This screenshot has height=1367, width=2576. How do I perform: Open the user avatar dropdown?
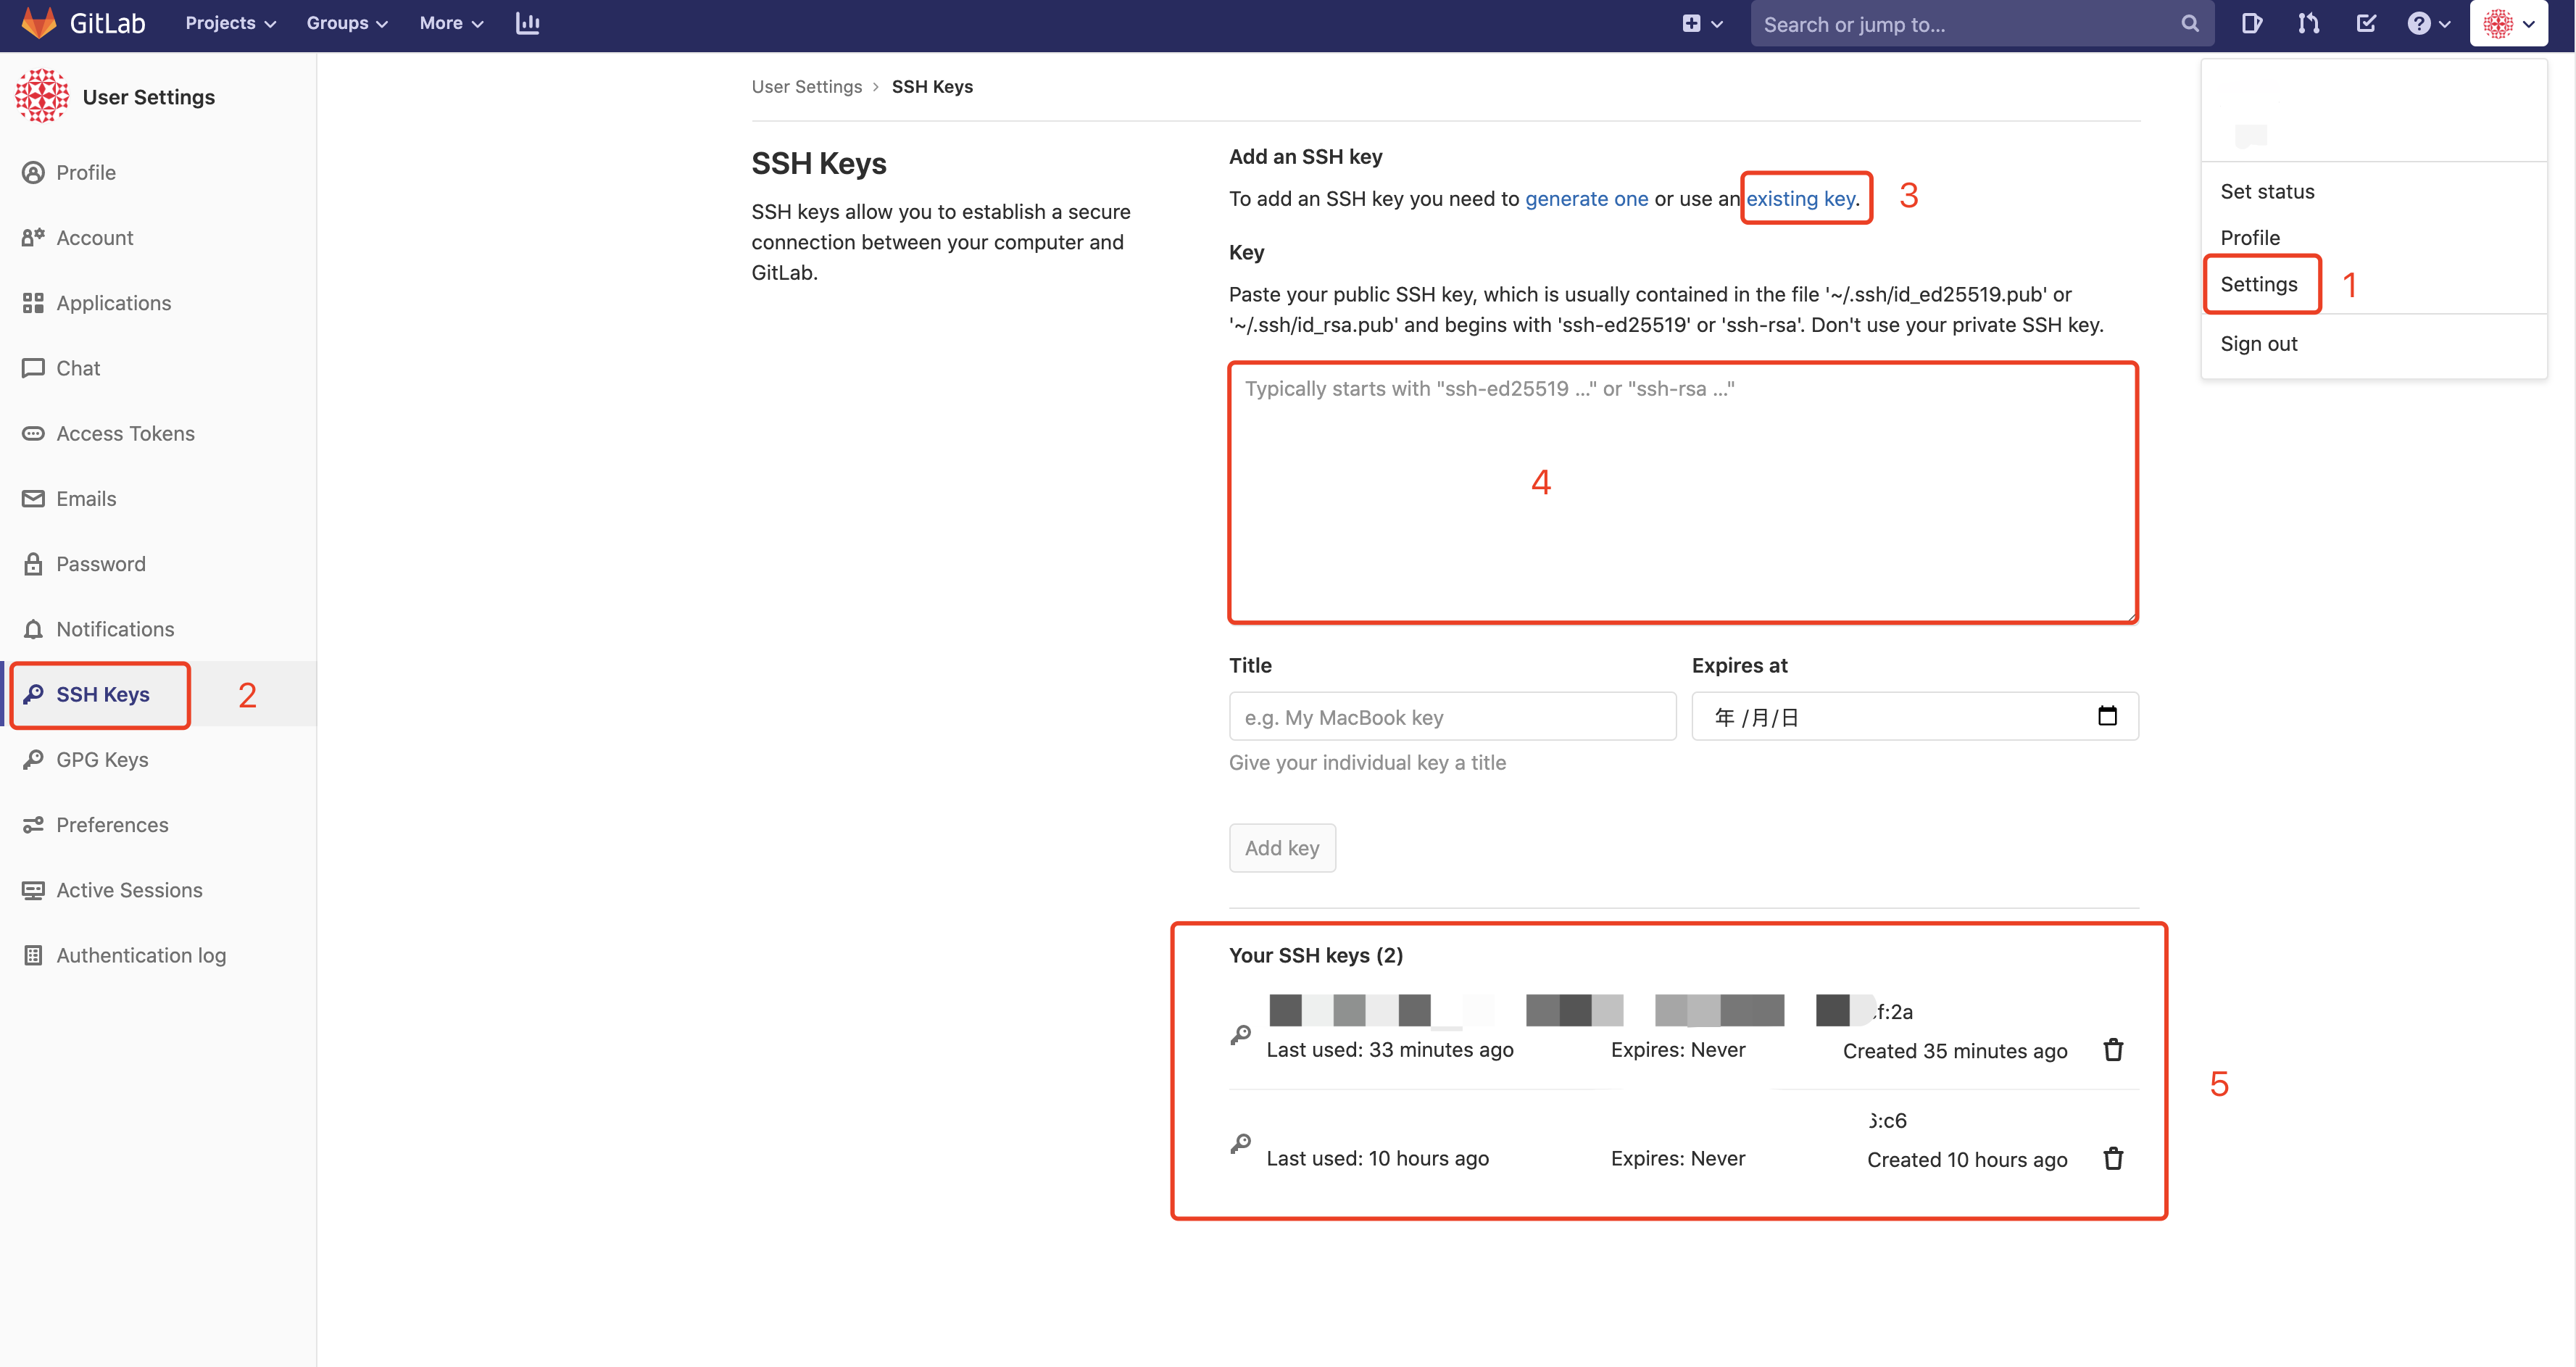pos(2507,23)
